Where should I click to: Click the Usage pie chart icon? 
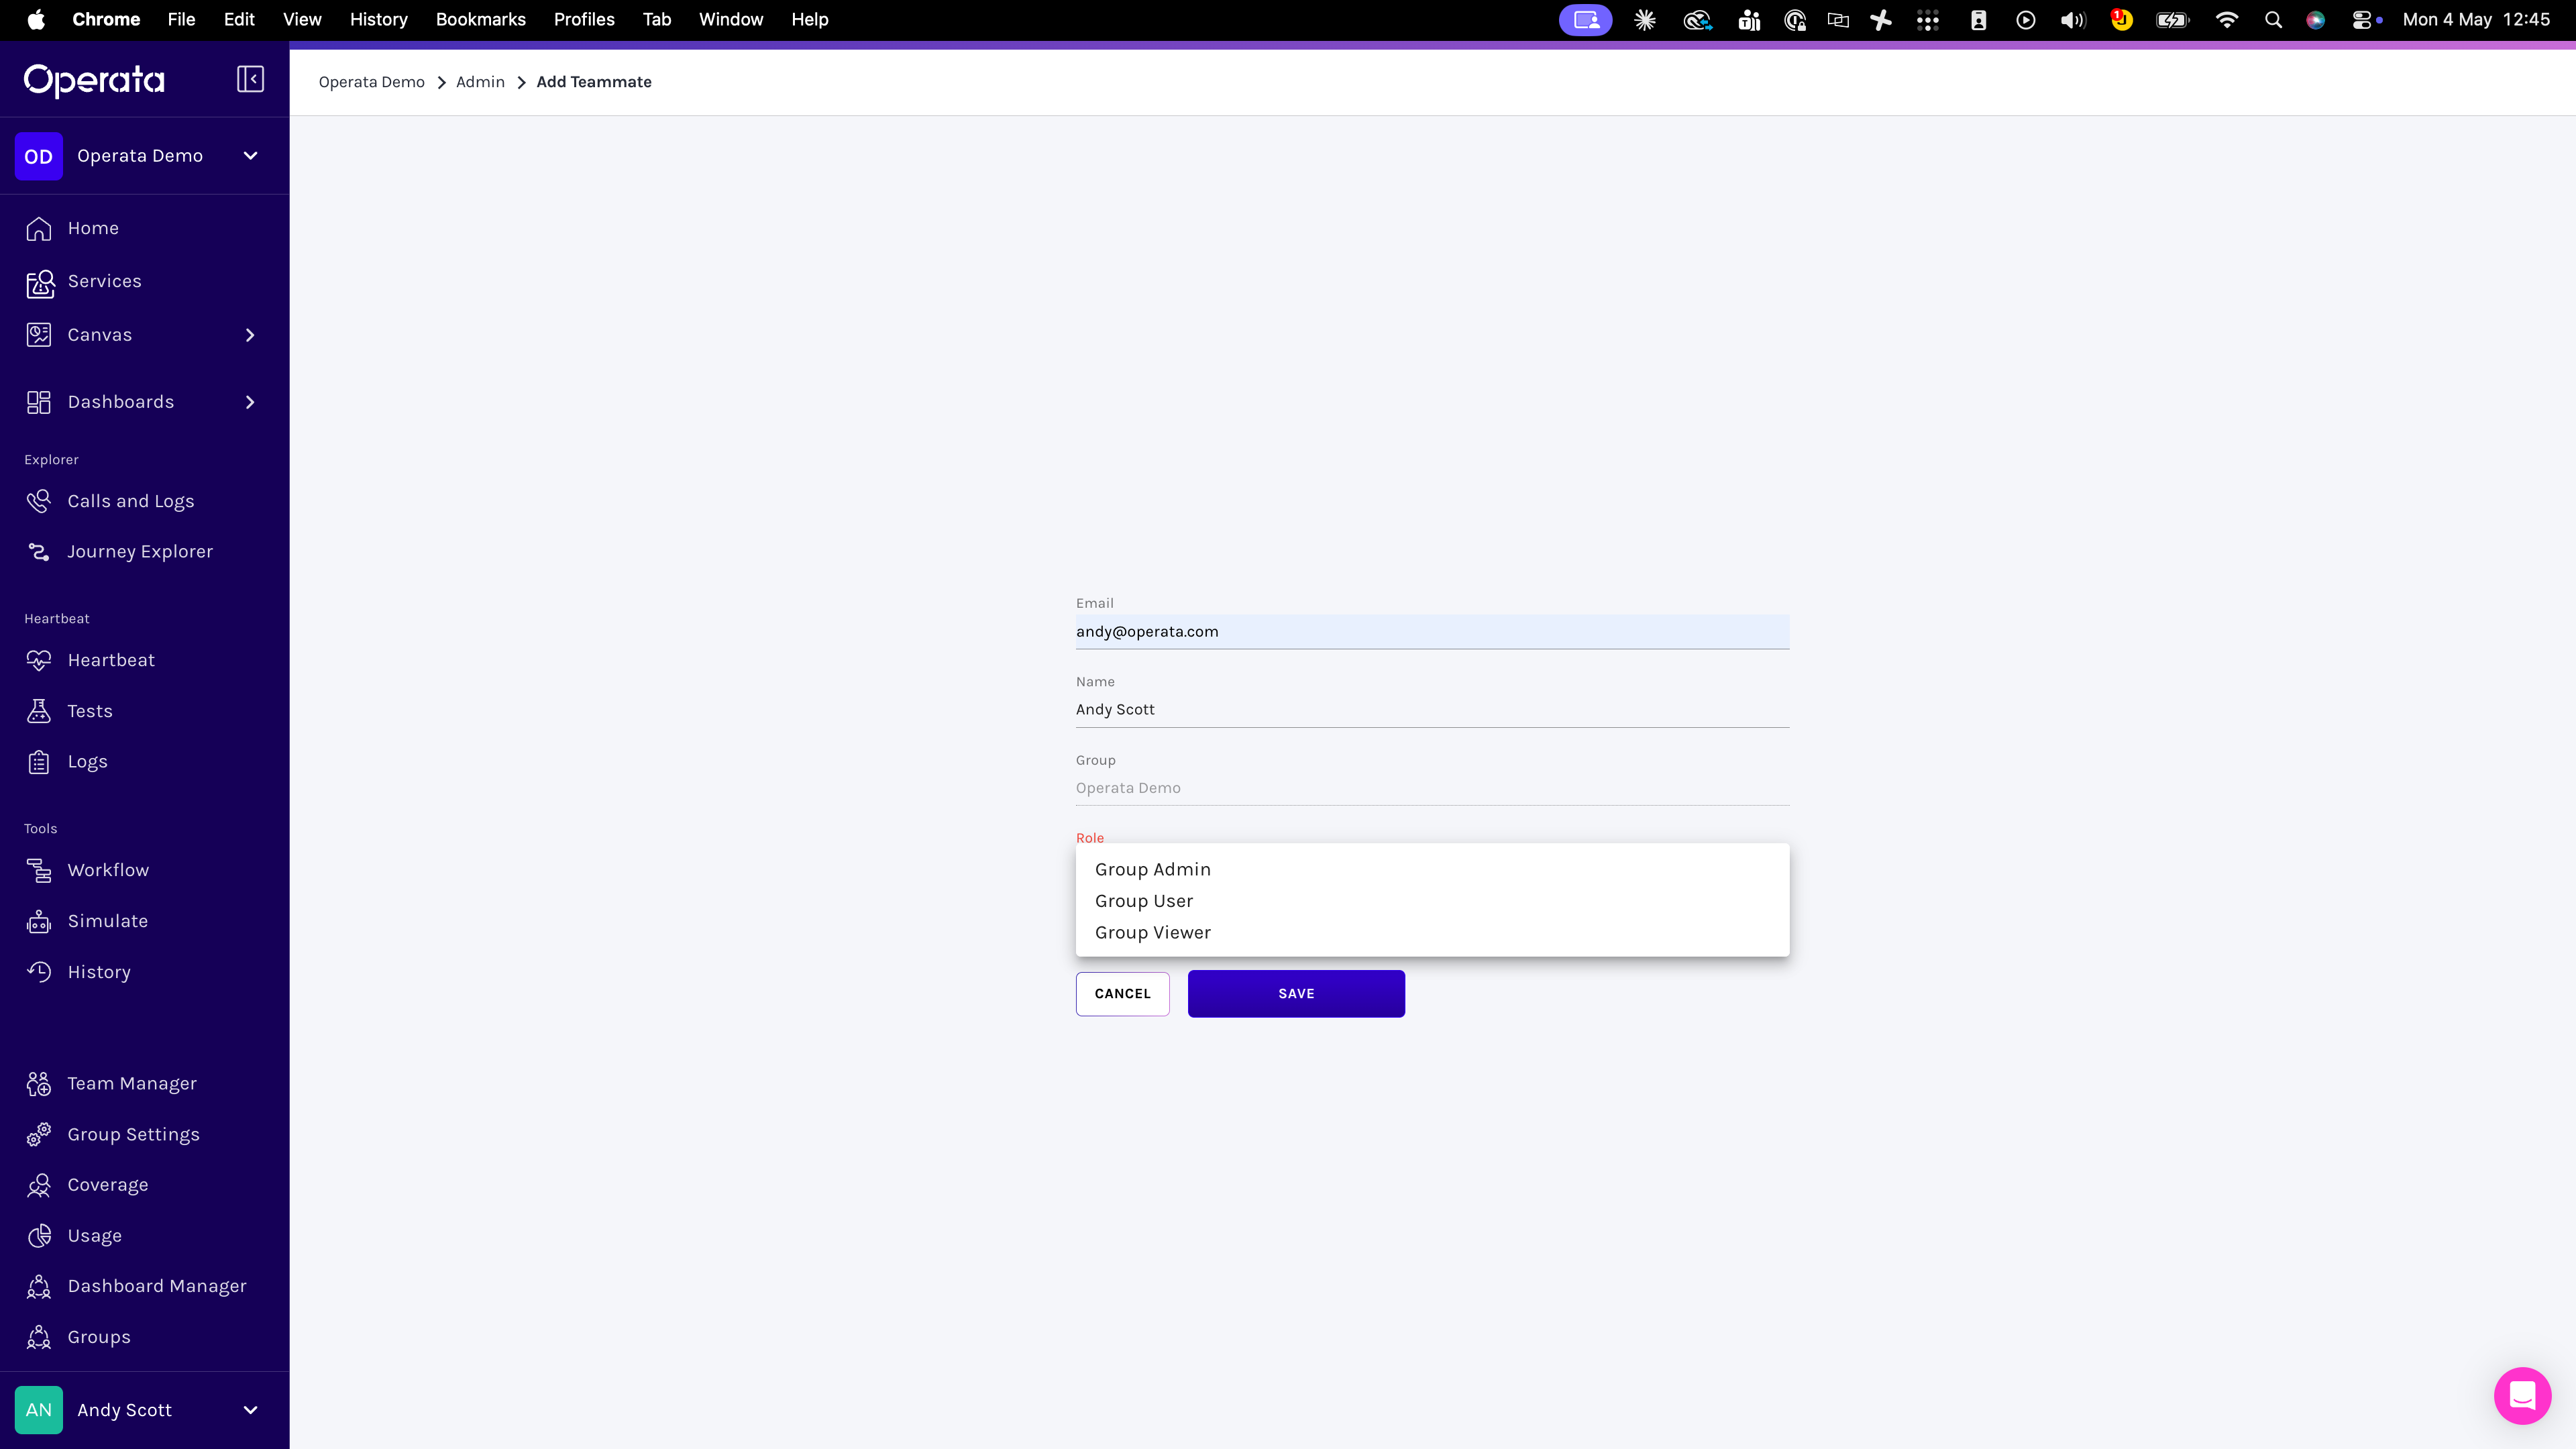pos(39,1236)
